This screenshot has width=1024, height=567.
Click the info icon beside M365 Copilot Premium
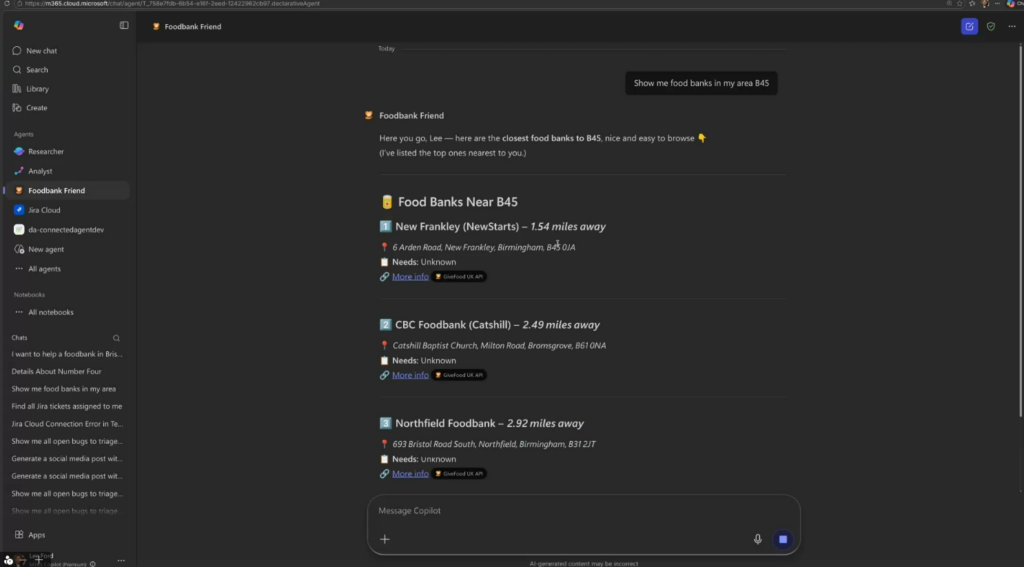[x=93, y=564]
